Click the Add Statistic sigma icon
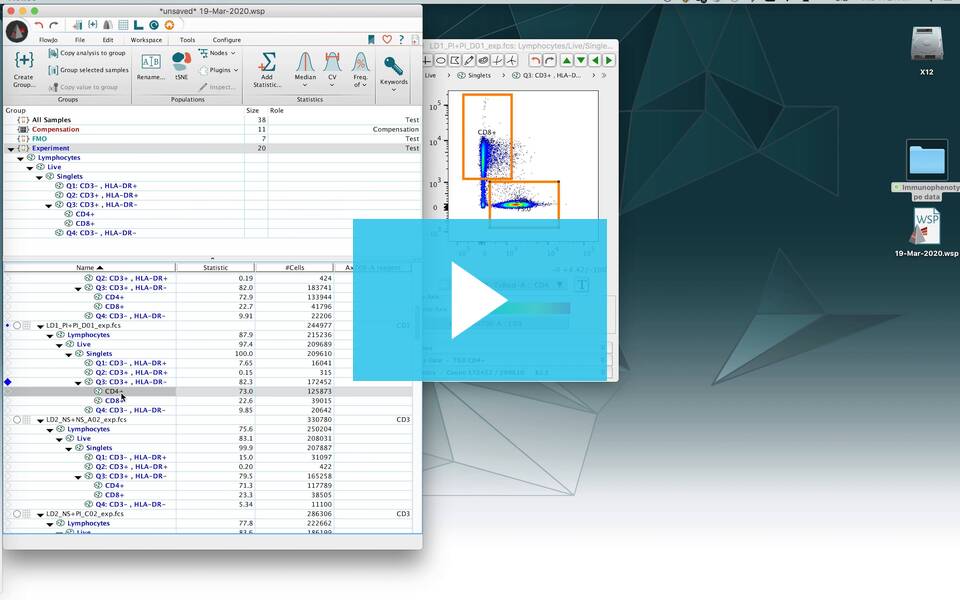The height and width of the screenshot is (600, 960). pos(268,61)
